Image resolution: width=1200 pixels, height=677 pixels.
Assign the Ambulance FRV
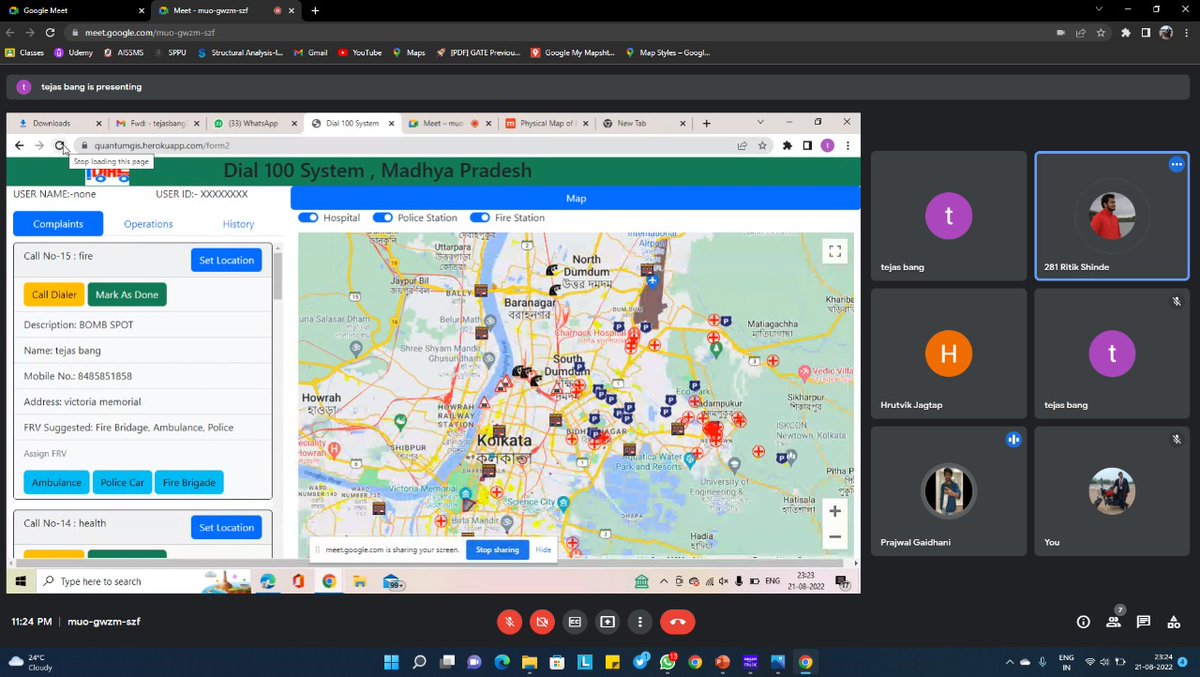pos(56,482)
